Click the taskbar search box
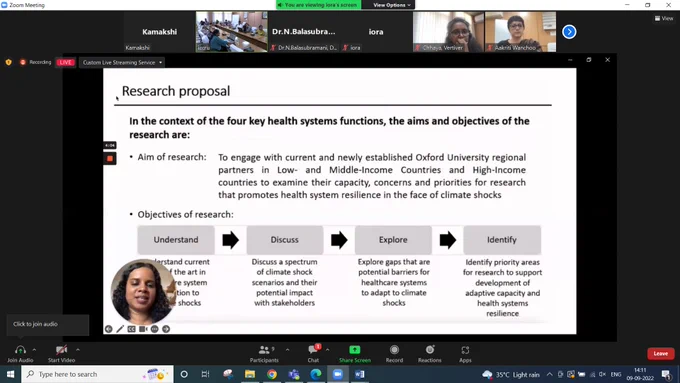Screen dimensions: 680x383 [x=97, y=374]
